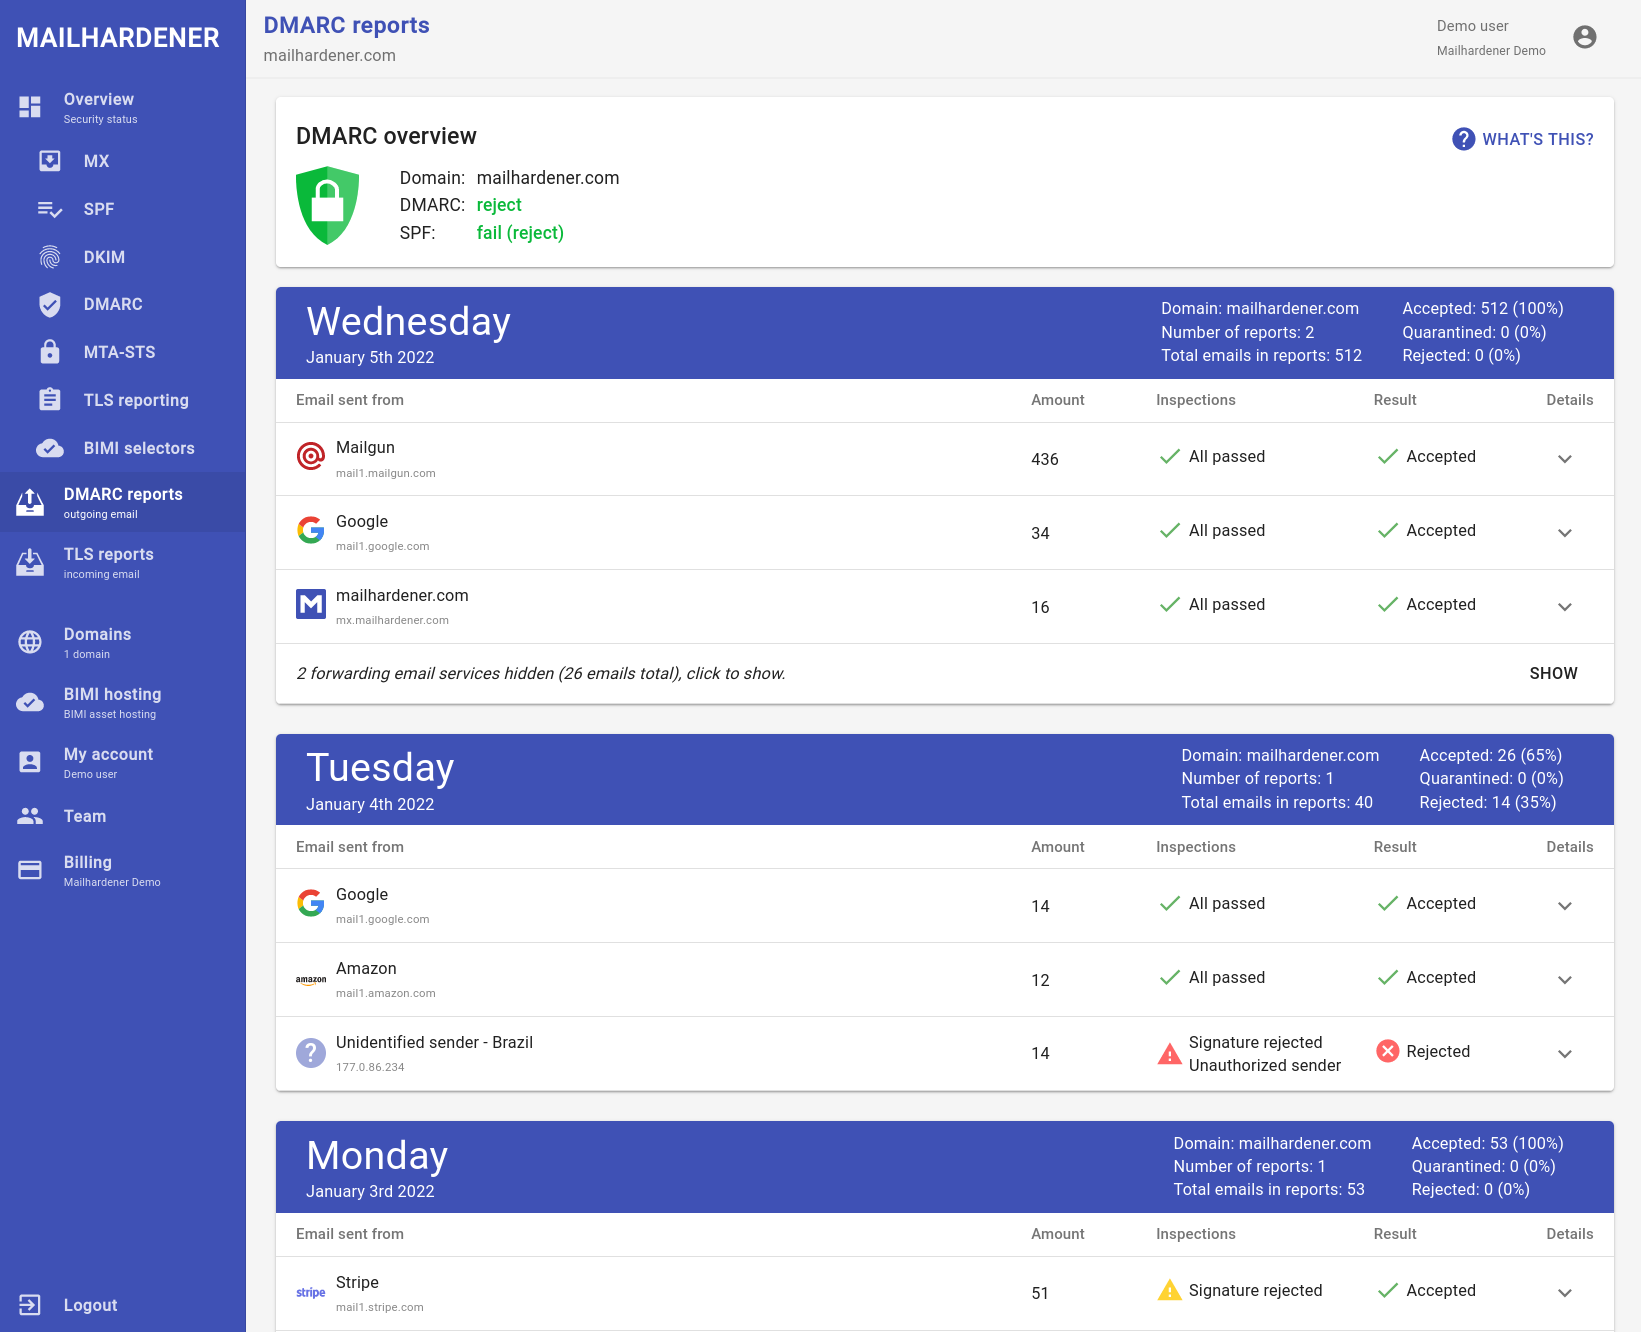This screenshot has height=1332, width=1641.
Task: Open the DKIM fingerprint icon
Action: [50, 257]
